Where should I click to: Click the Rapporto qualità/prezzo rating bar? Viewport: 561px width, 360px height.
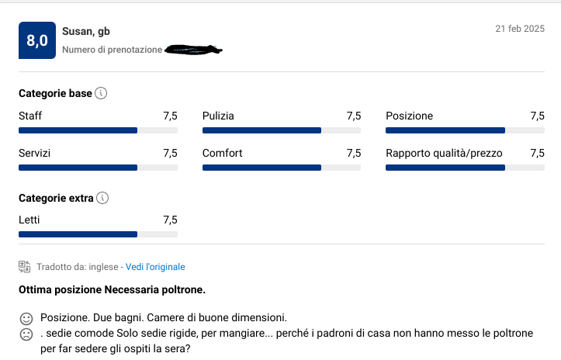465,167
